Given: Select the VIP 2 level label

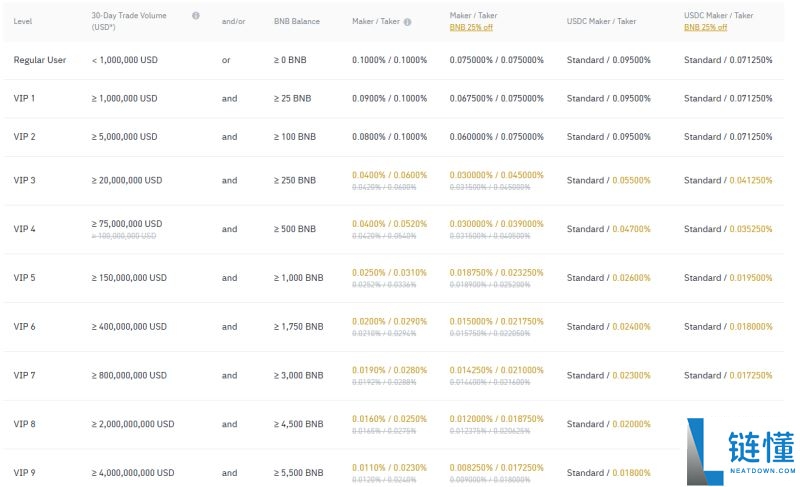Looking at the screenshot, I should [x=24, y=137].
